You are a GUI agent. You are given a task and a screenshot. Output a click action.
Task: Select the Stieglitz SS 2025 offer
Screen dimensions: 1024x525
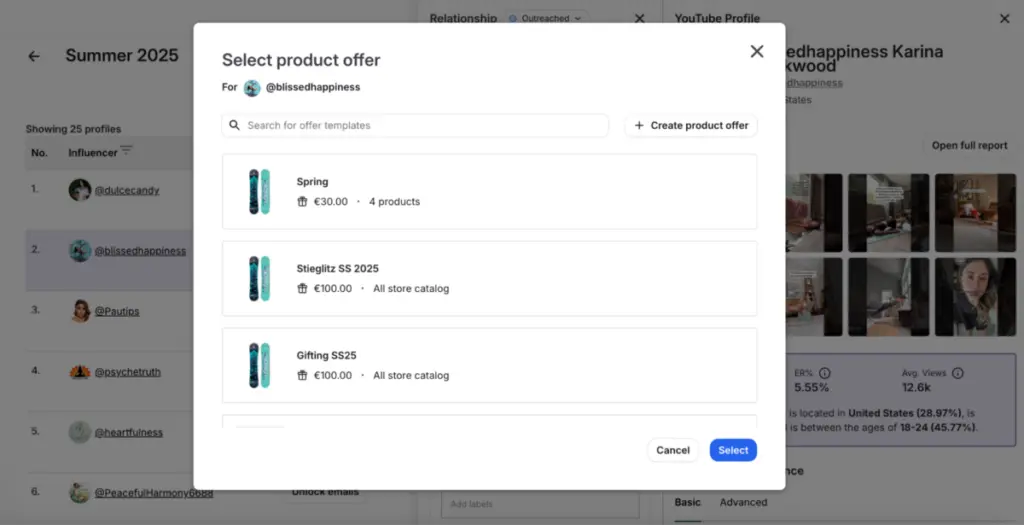click(x=489, y=278)
